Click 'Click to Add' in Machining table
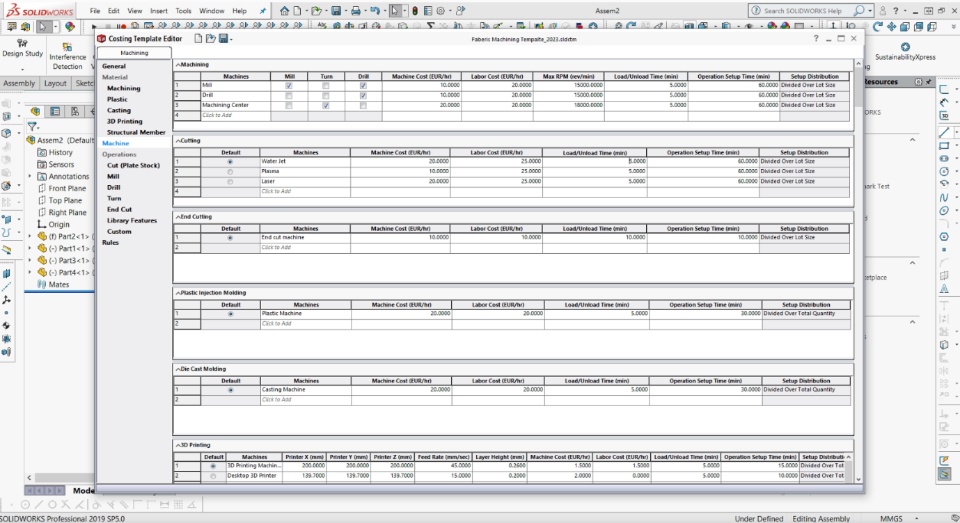This screenshot has width=960, height=523. point(217,115)
